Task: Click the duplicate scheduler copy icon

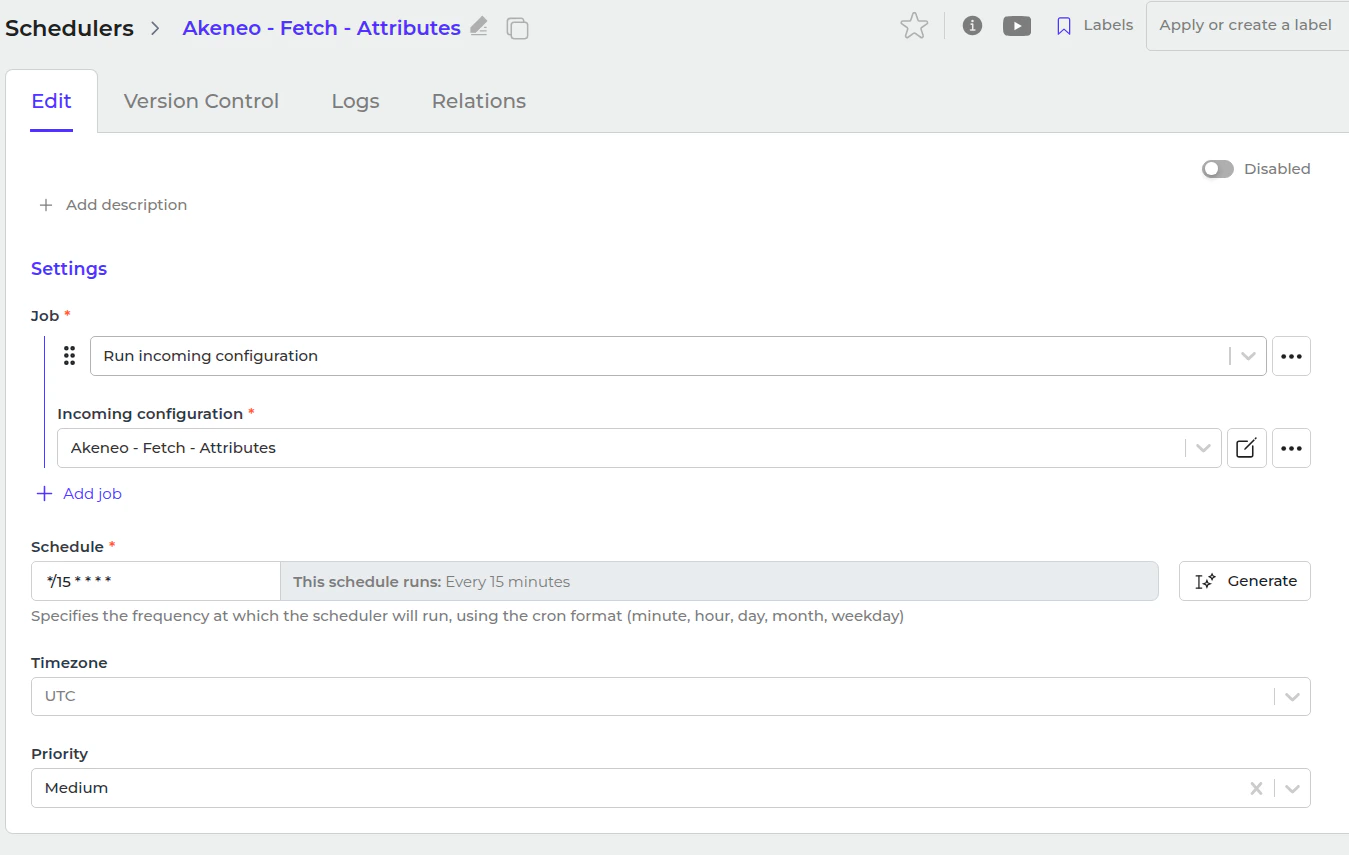Action: click(517, 28)
